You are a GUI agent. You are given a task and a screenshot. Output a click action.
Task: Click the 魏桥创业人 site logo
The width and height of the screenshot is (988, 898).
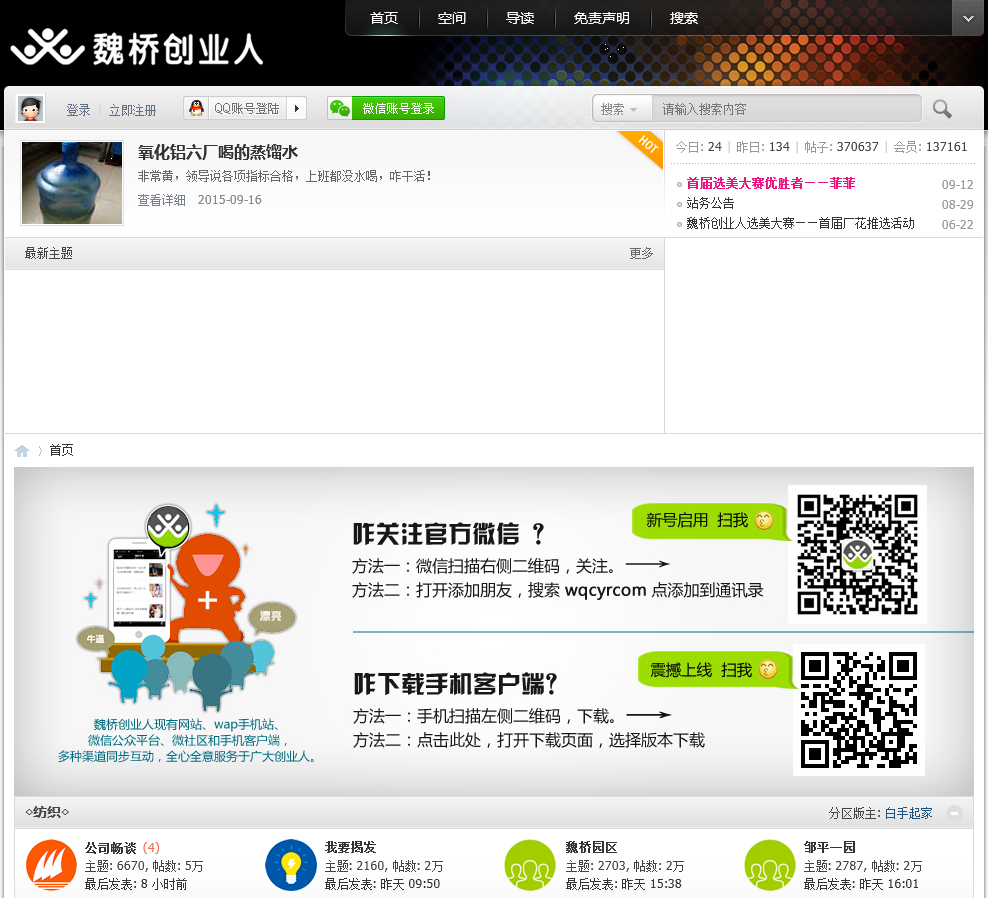pyautogui.click(x=137, y=48)
